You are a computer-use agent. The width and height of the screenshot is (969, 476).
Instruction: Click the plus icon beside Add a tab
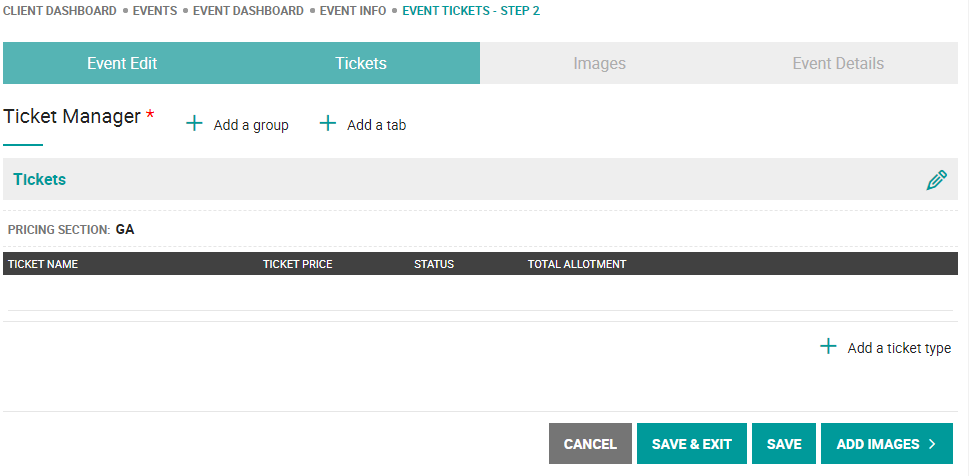[328, 124]
